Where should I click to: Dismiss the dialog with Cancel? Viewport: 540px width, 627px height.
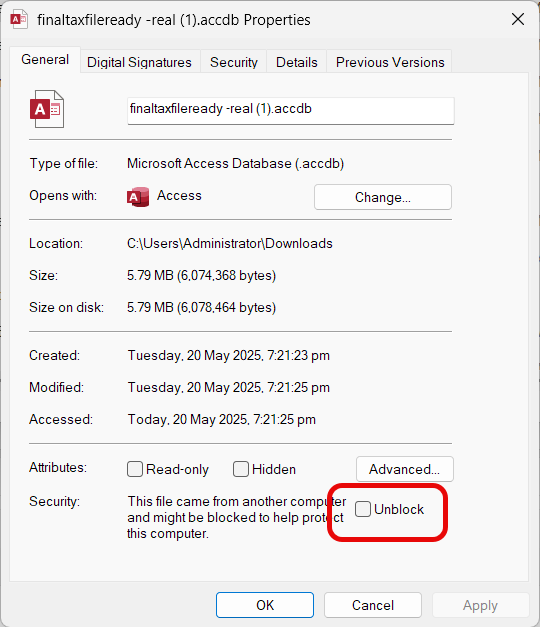(373, 605)
